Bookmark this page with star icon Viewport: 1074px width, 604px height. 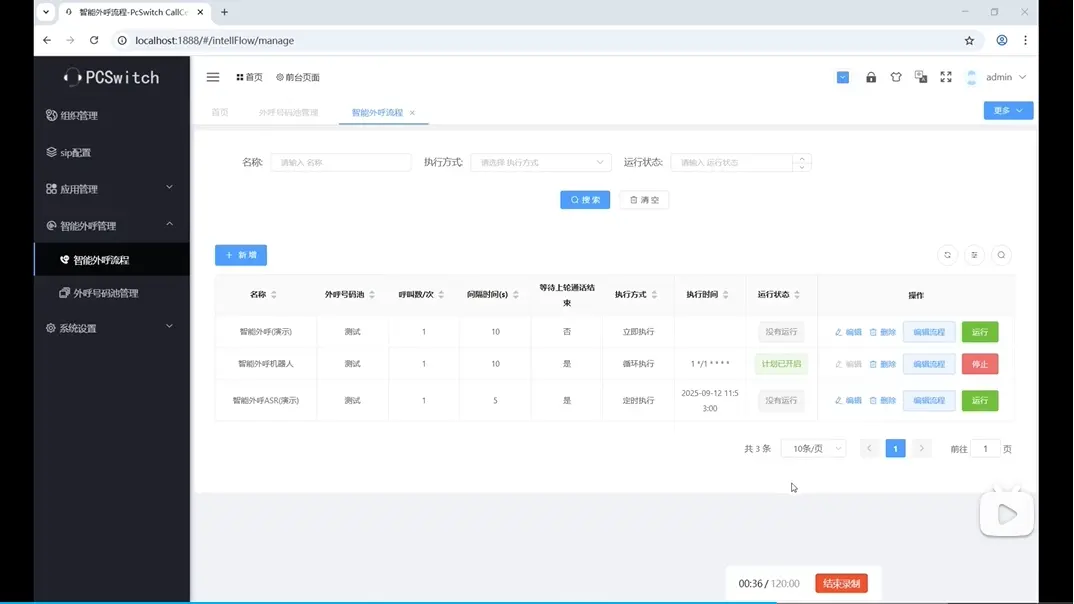pyautogui.click(x=969, y=41)
